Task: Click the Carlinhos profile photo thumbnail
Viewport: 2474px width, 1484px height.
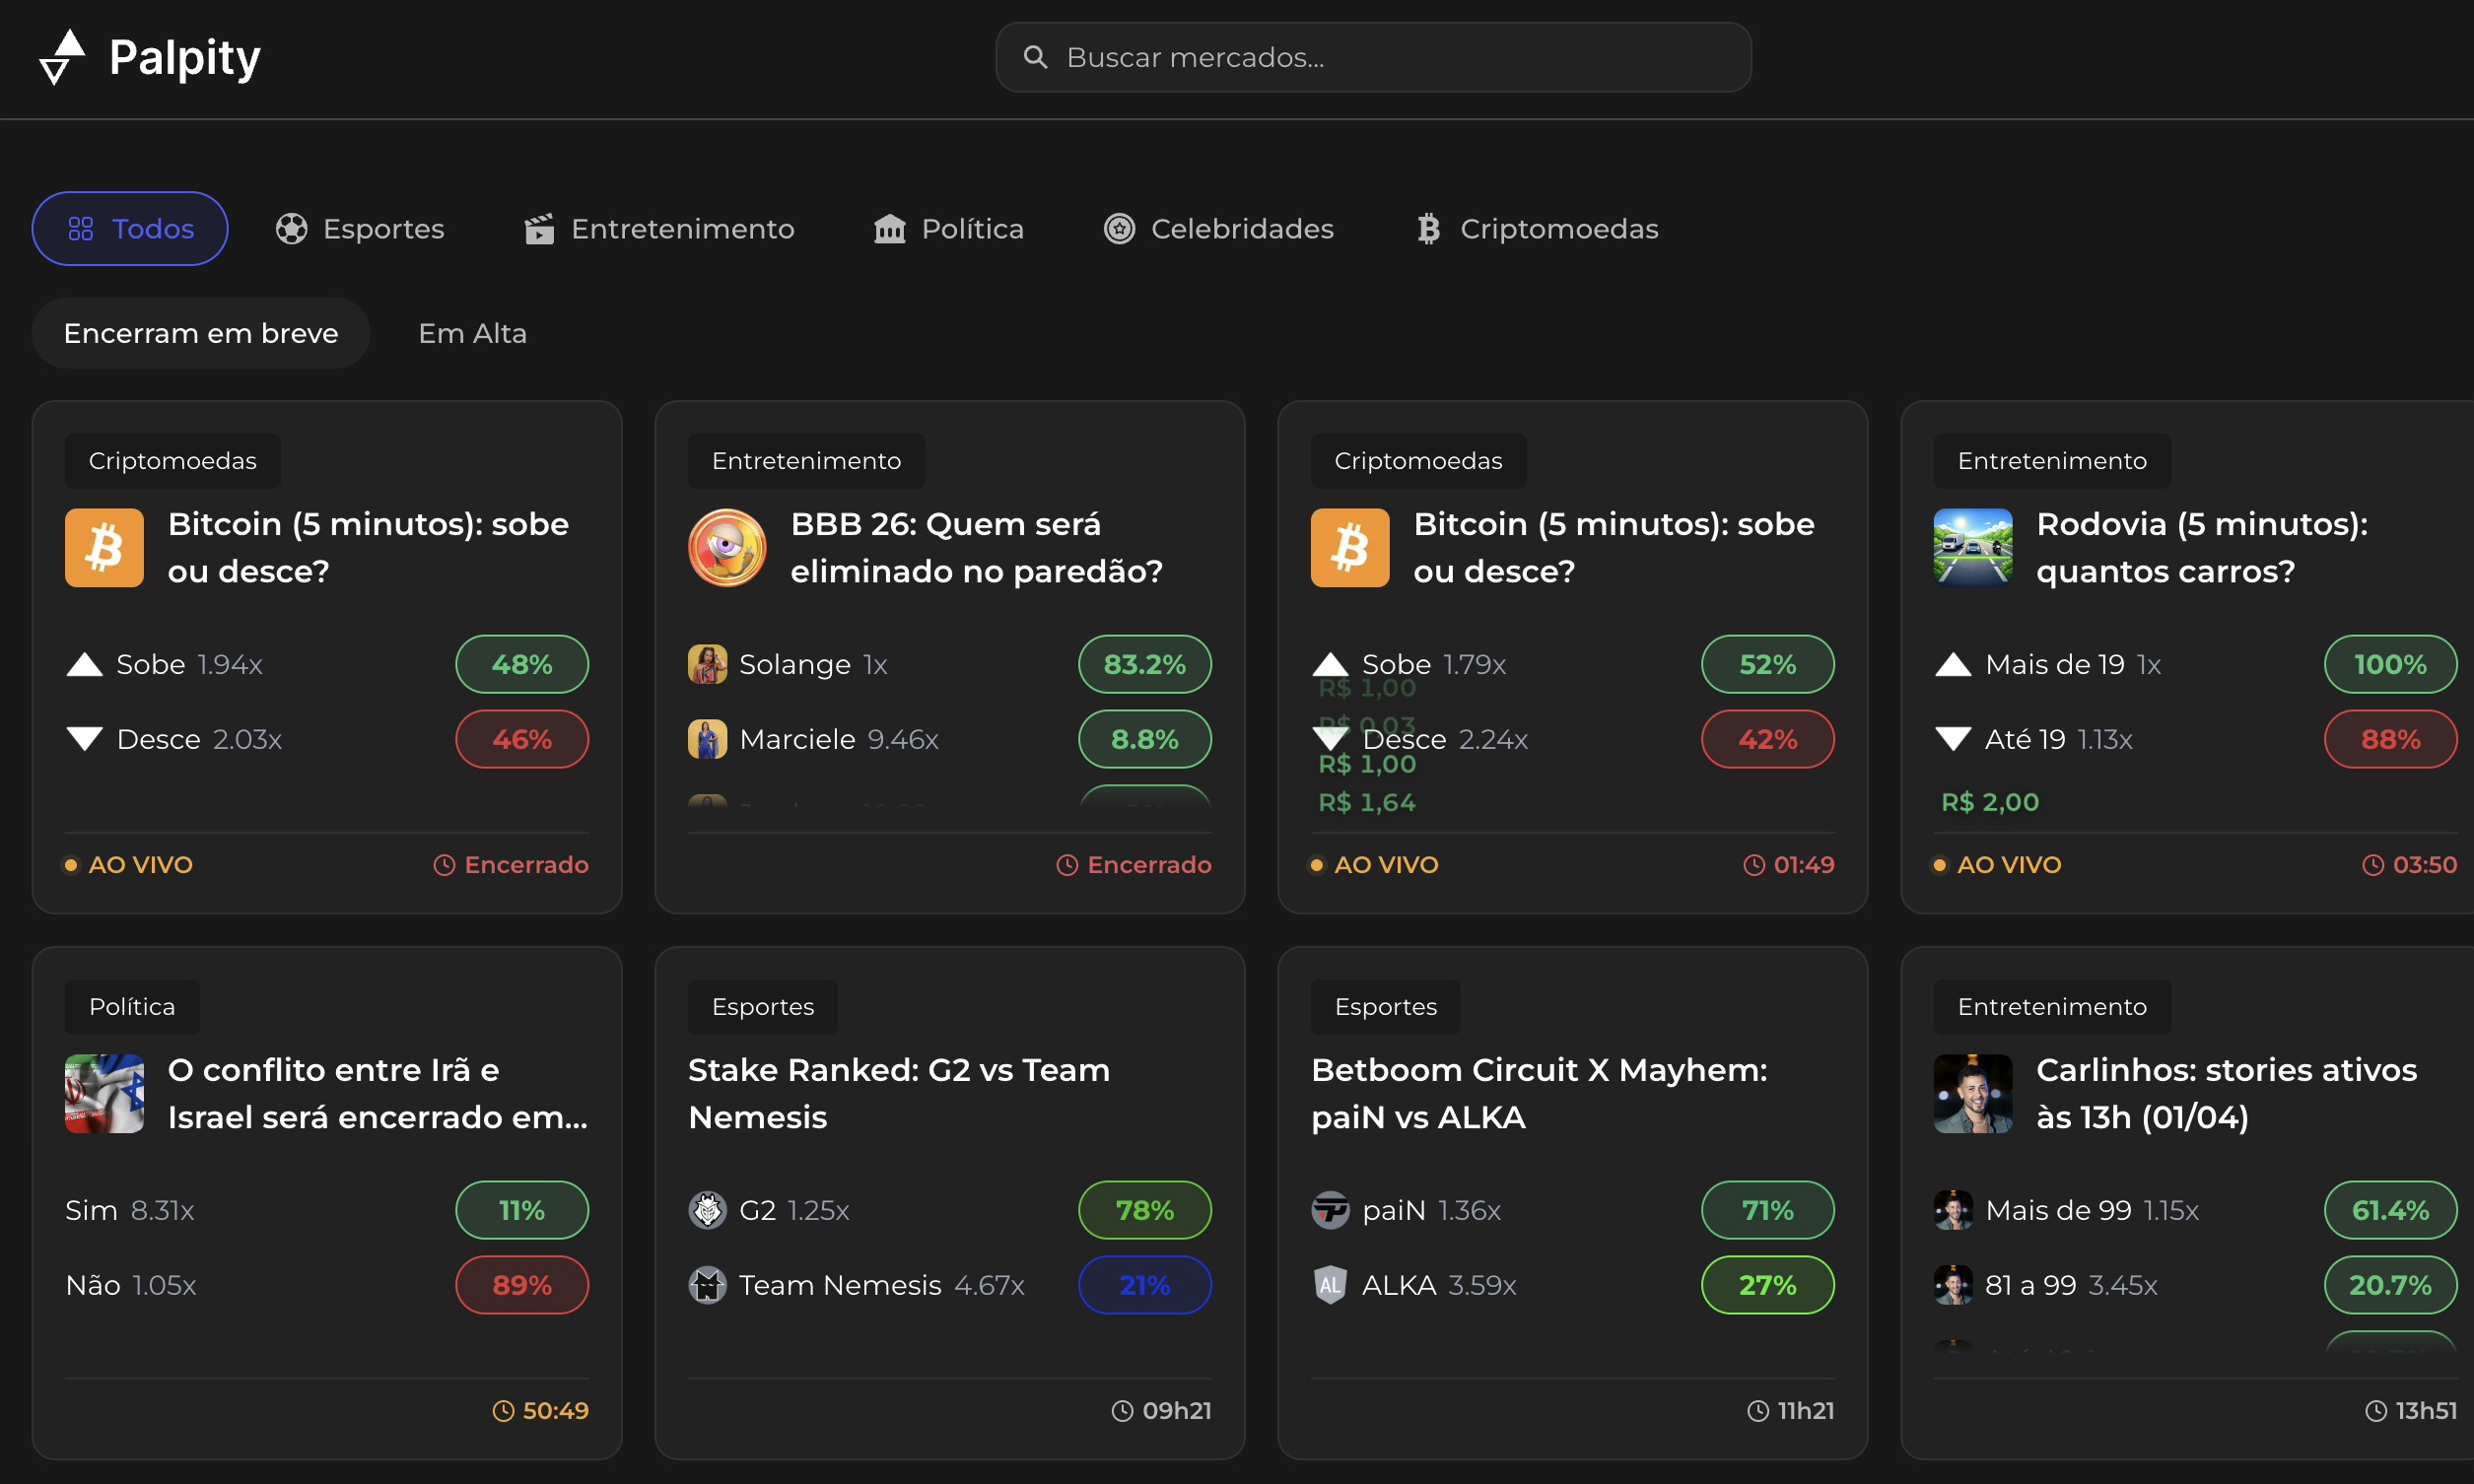Action: [x=1972, y=1093]
